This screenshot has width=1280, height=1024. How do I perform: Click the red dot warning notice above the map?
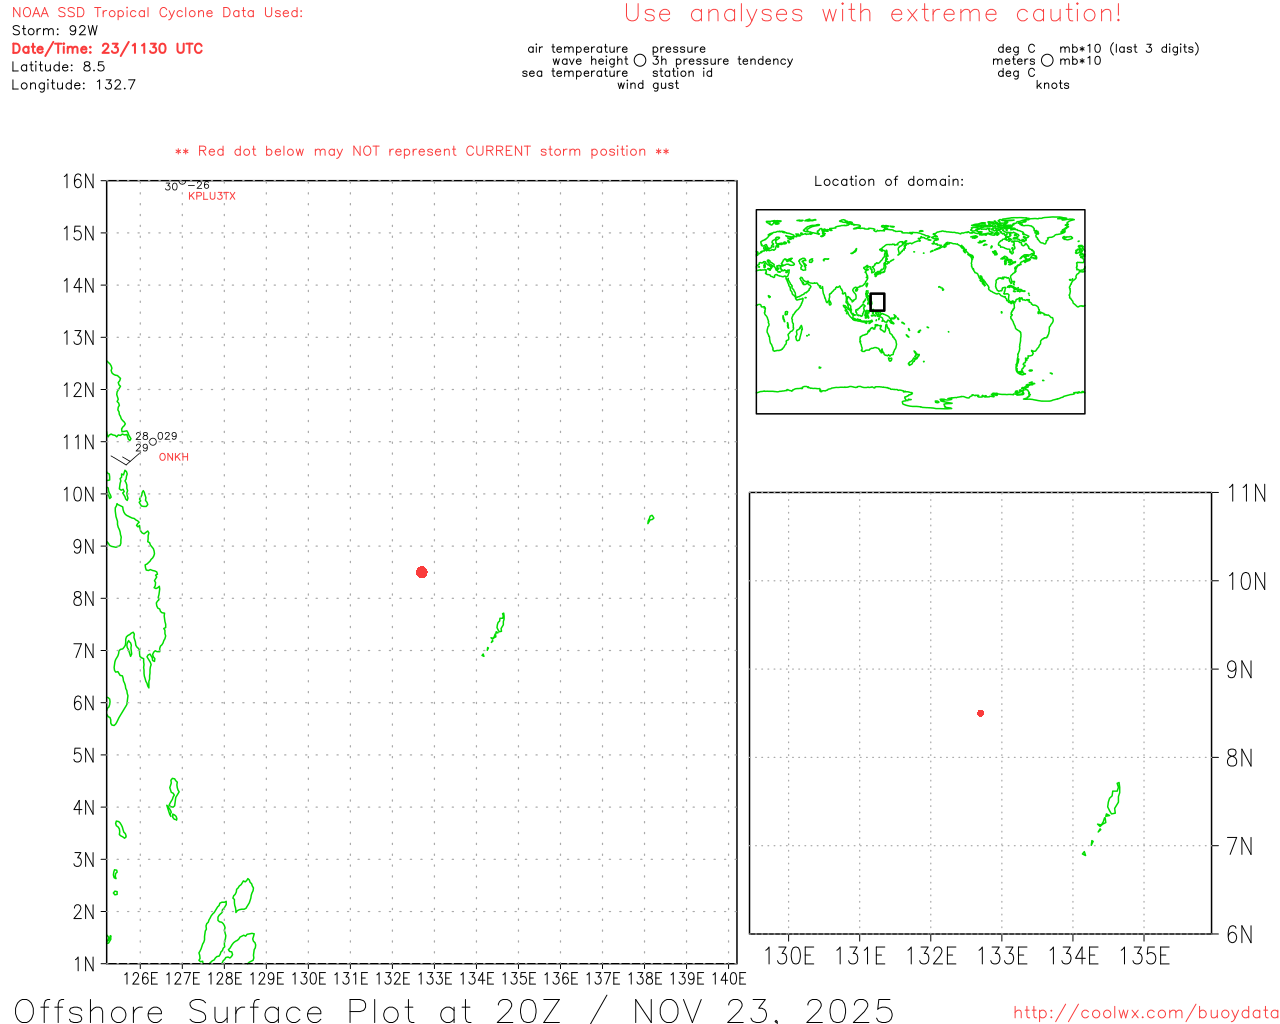point(422,151)
